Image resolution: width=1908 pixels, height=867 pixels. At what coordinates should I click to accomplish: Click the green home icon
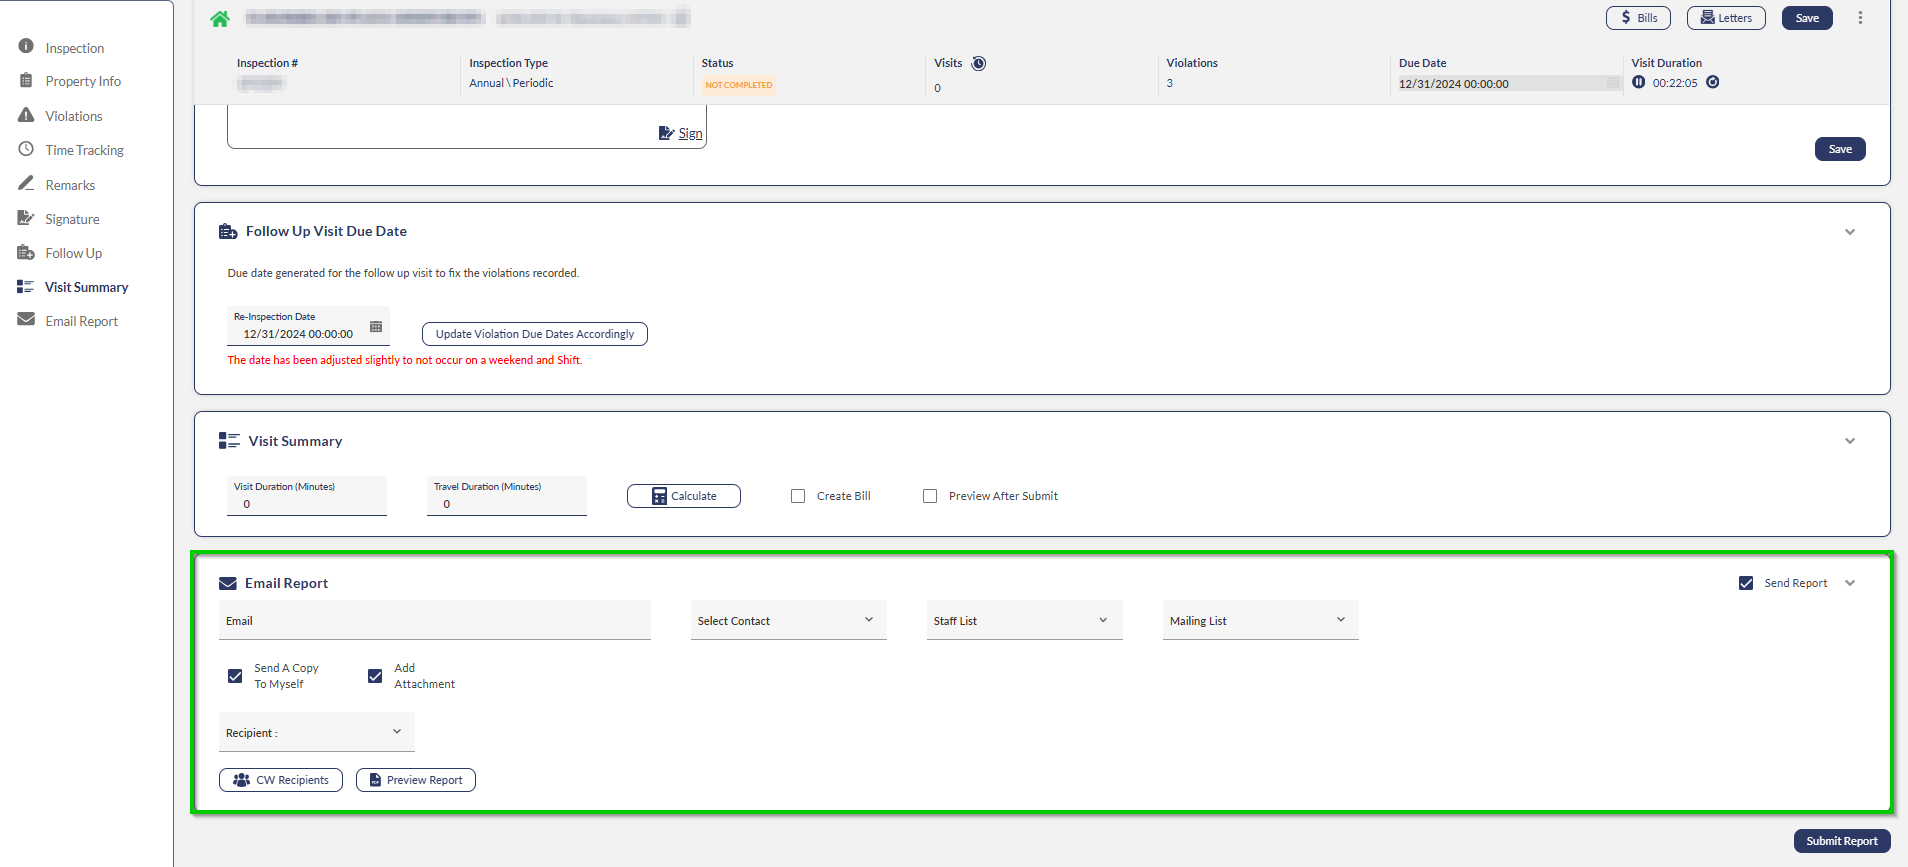pos(220,18)
